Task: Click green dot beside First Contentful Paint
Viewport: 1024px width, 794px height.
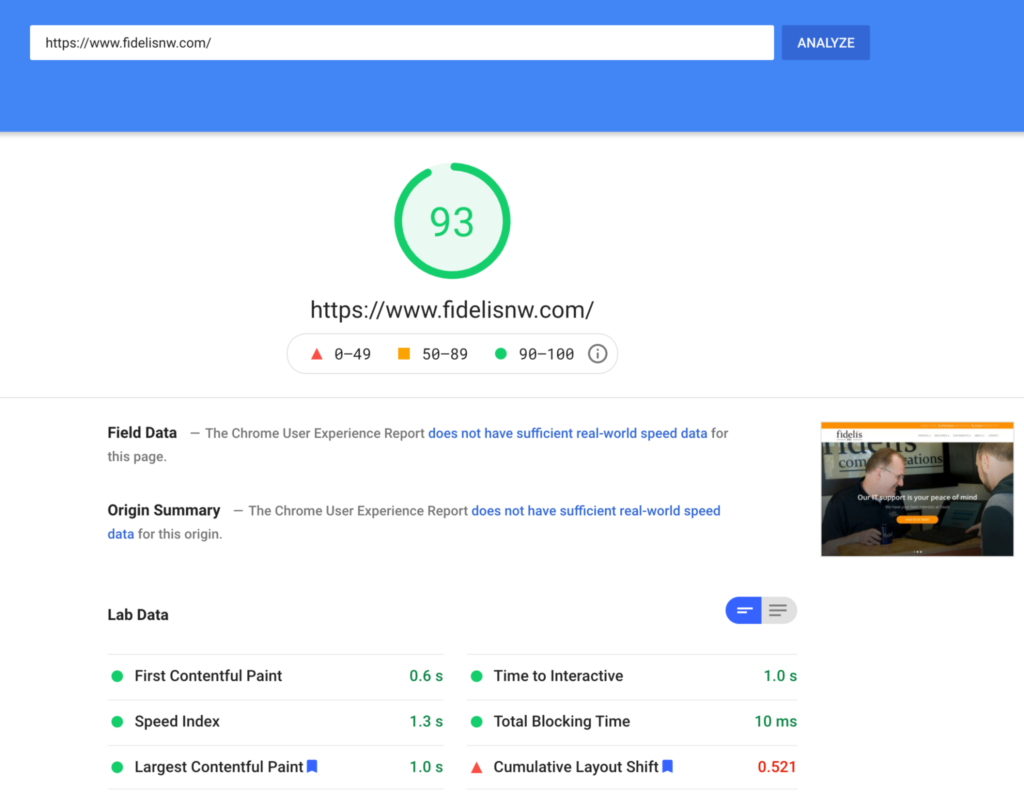Action: (x=118, y=676)
